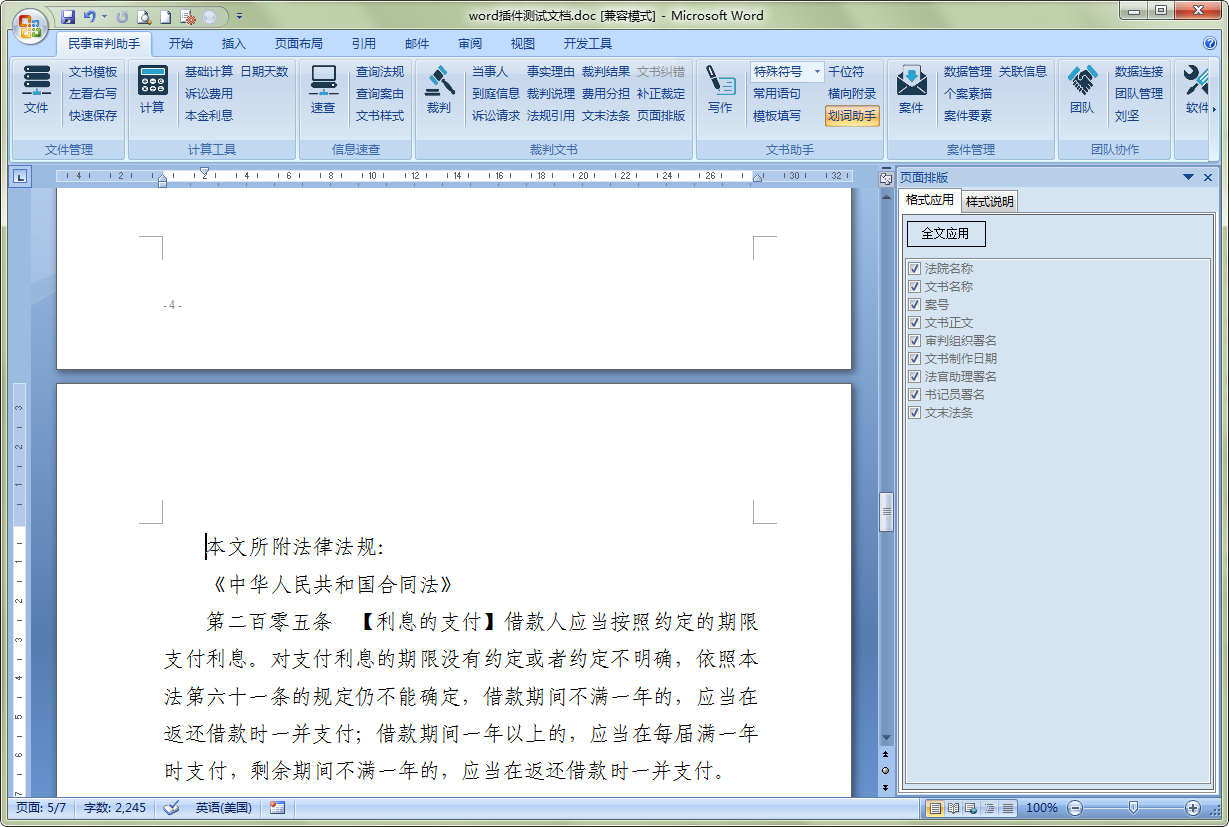Click the Redo icon in quick access
The height and width of the screenshot is (827, 1229).
(x=122, y=17)
